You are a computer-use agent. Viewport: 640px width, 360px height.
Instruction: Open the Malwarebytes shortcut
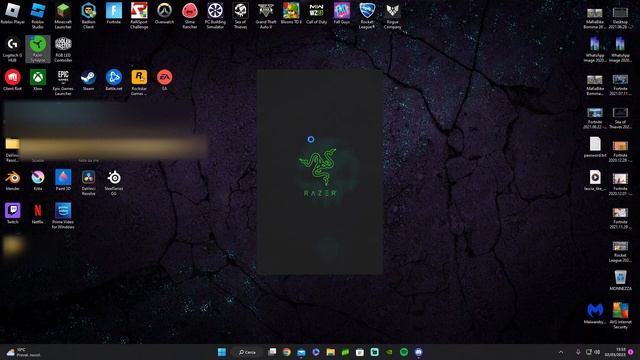pos(595,313)
